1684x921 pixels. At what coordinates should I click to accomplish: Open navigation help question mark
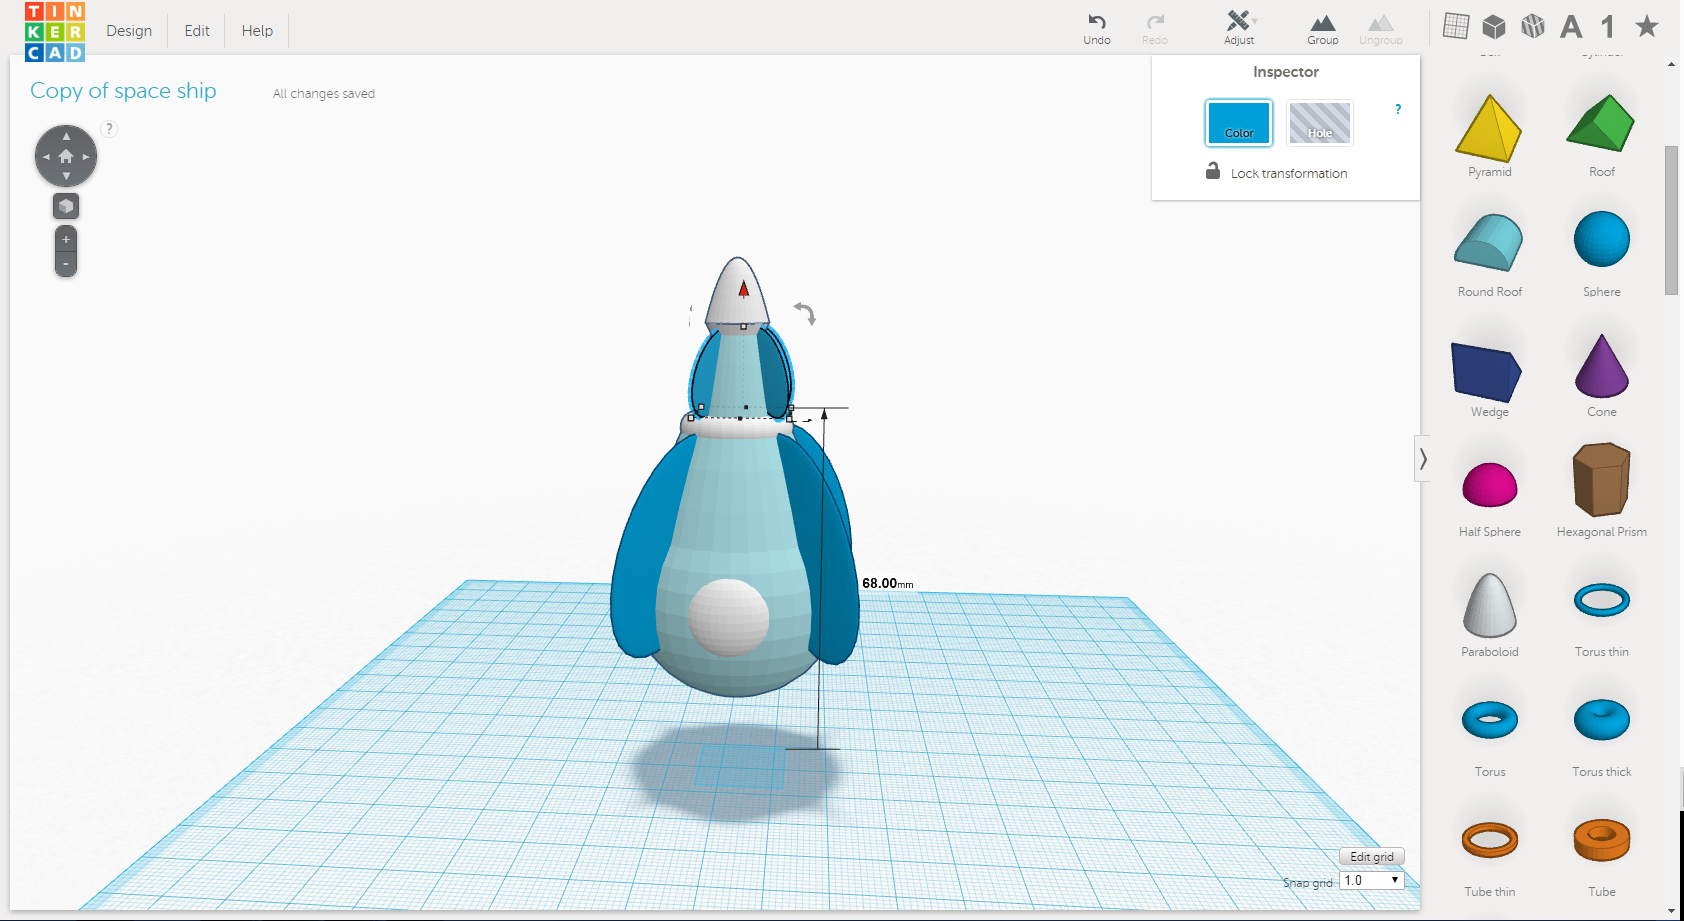(x=110, y=128)
